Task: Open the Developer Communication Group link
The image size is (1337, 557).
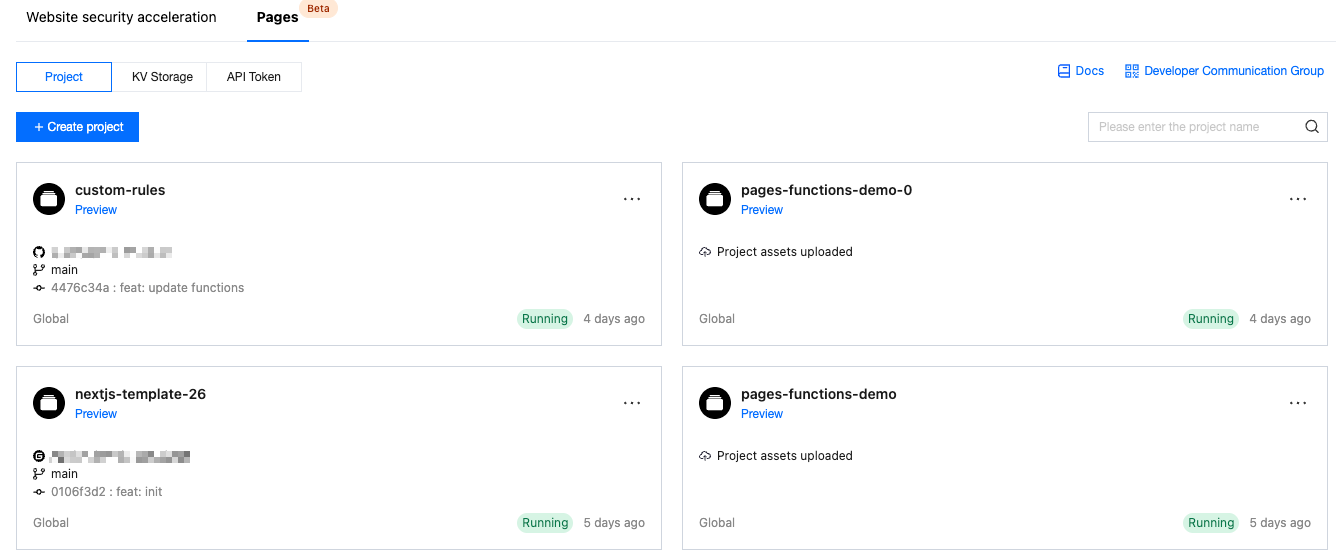Action: point(1234,71)
